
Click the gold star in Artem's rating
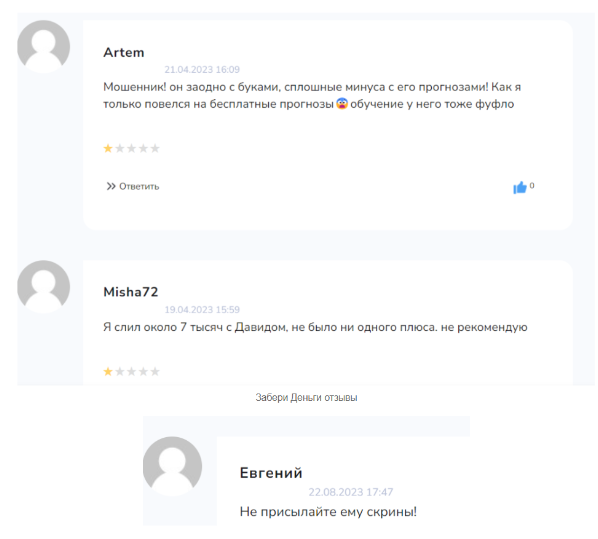(x=108, y=148)
